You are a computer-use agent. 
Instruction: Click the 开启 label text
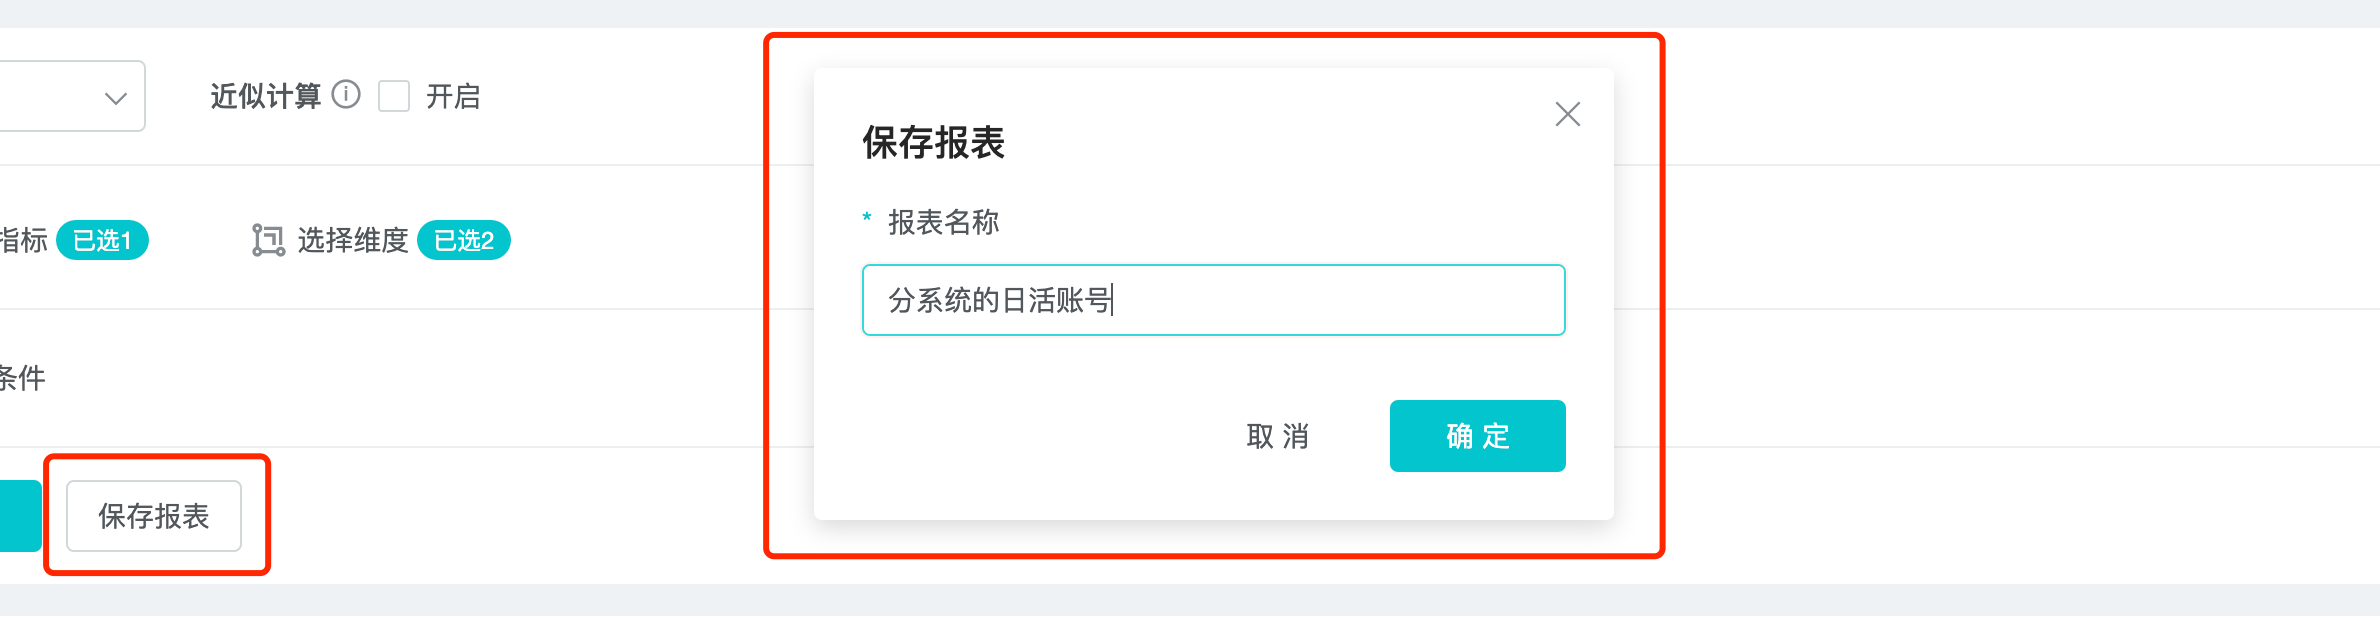tap(453, 96)
